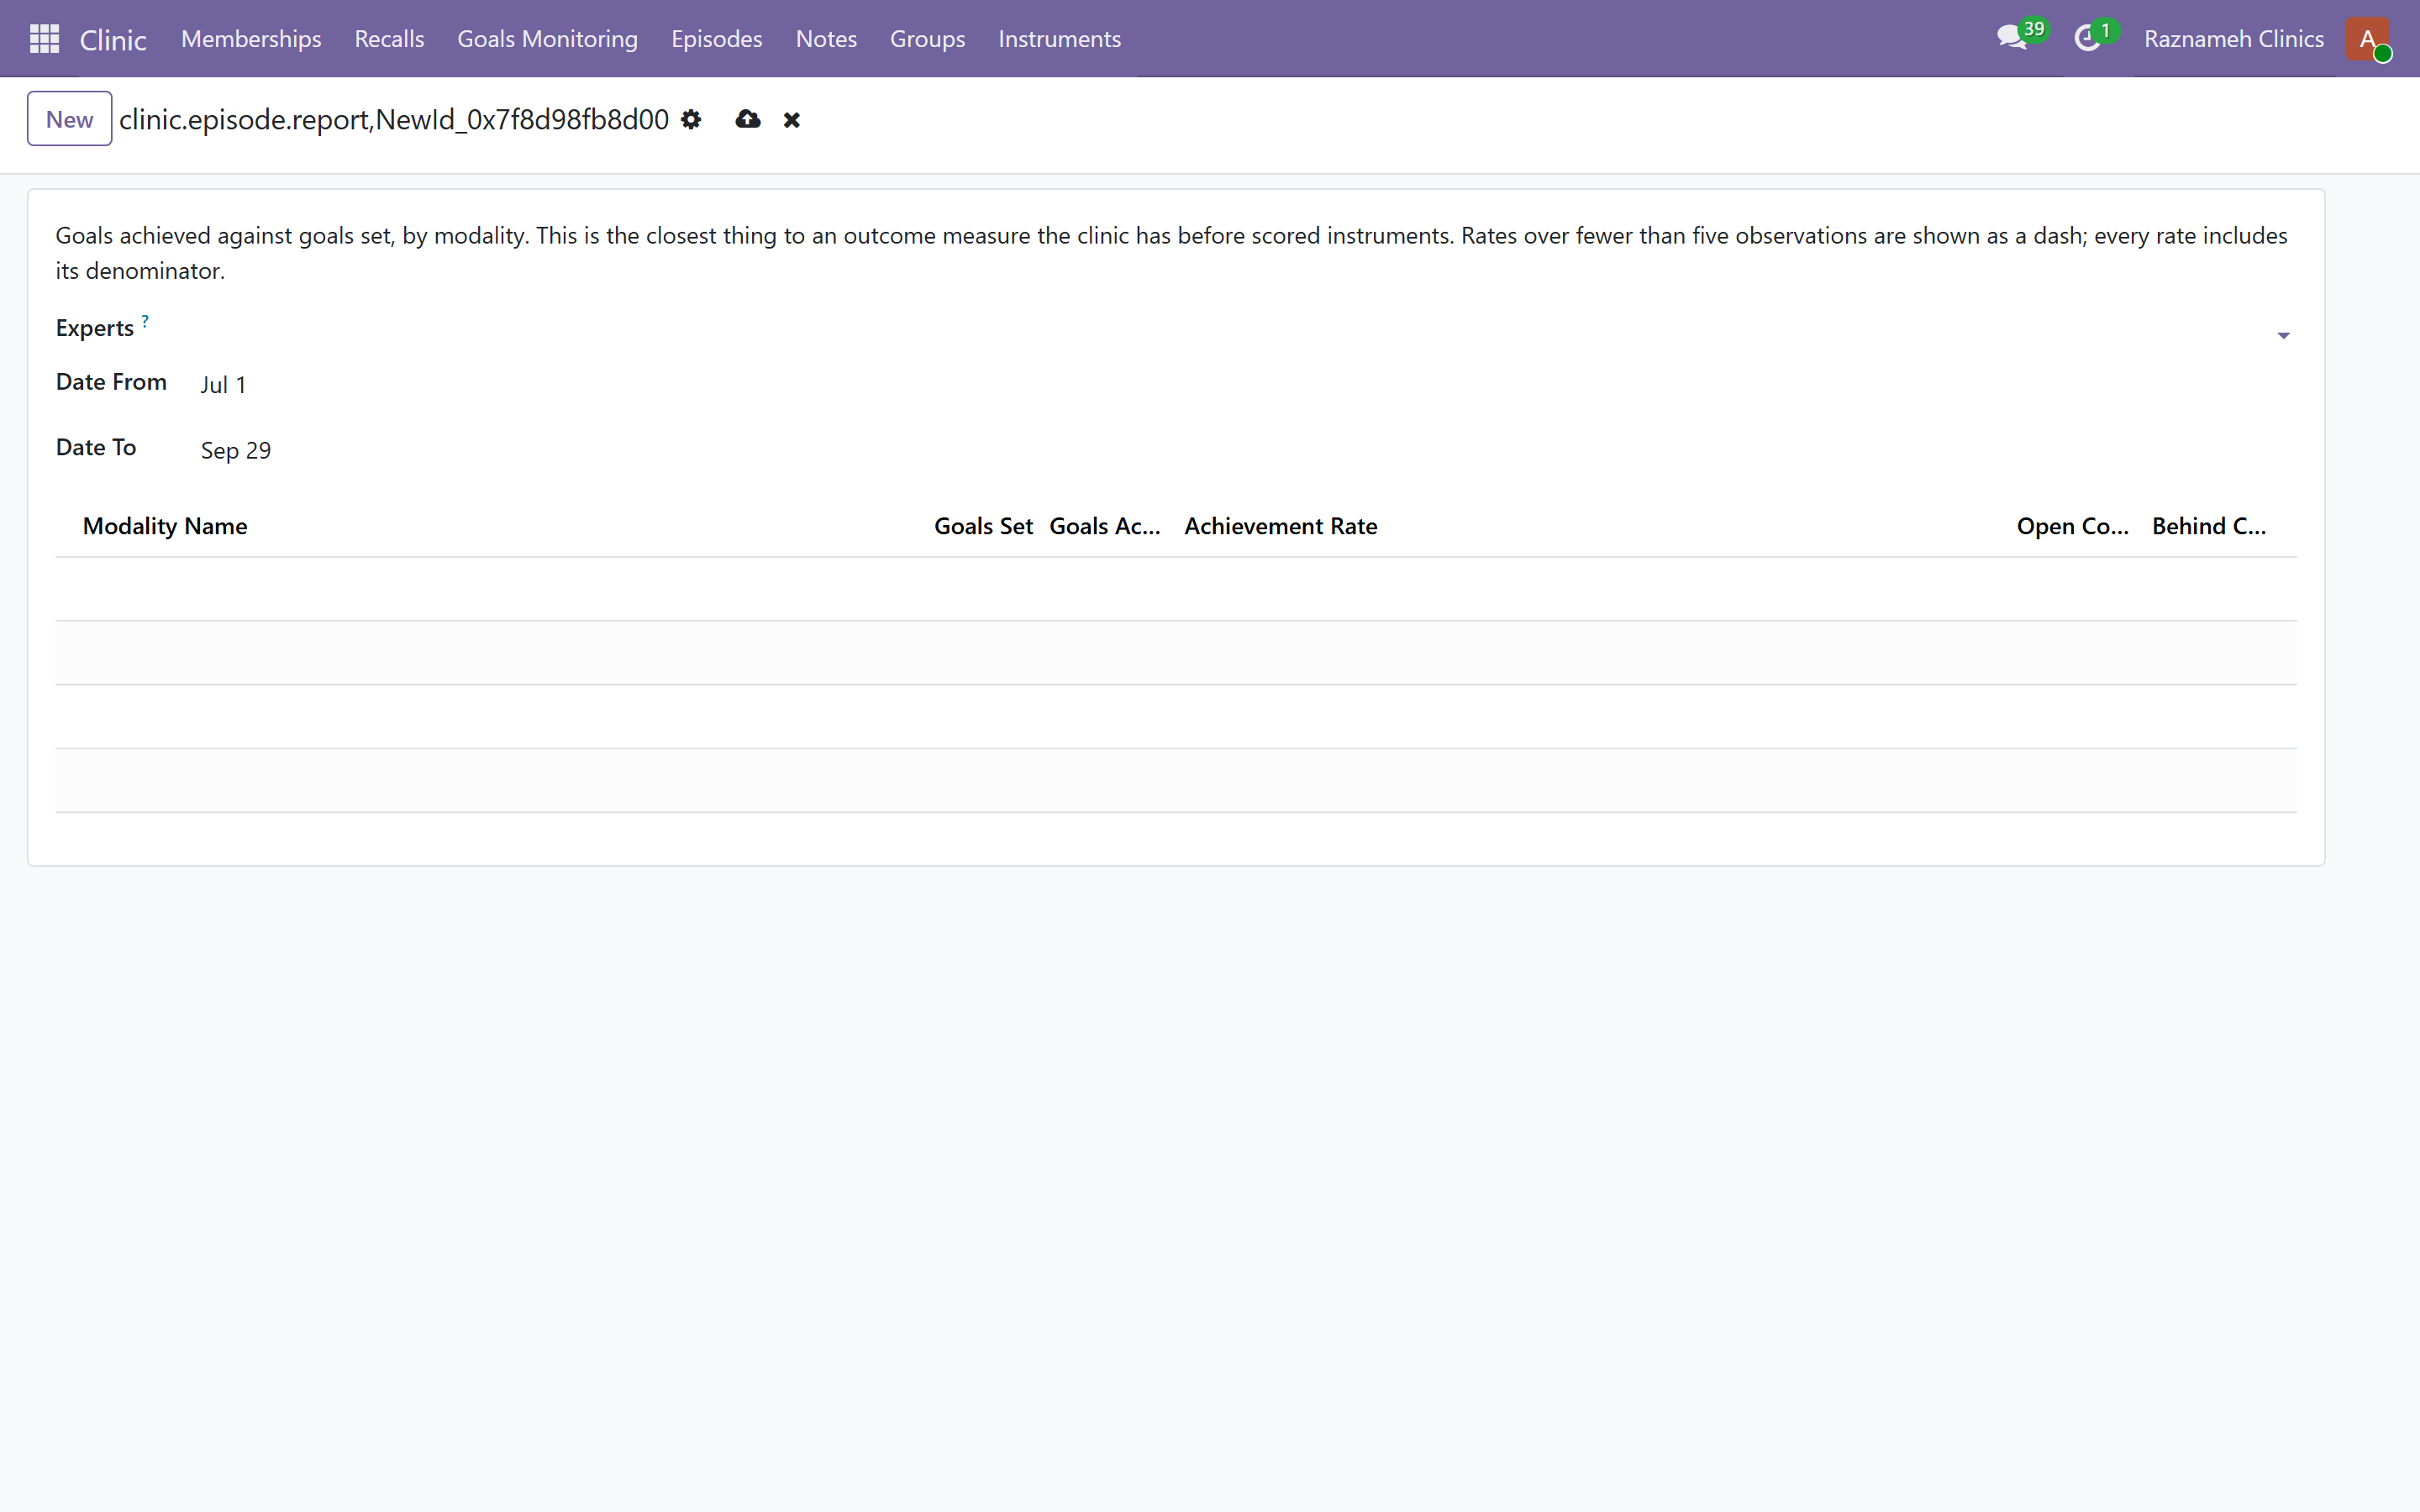Open the Notes menu
The height and width of the screenshot is (1512, 2420).
(x=826, y=39)
